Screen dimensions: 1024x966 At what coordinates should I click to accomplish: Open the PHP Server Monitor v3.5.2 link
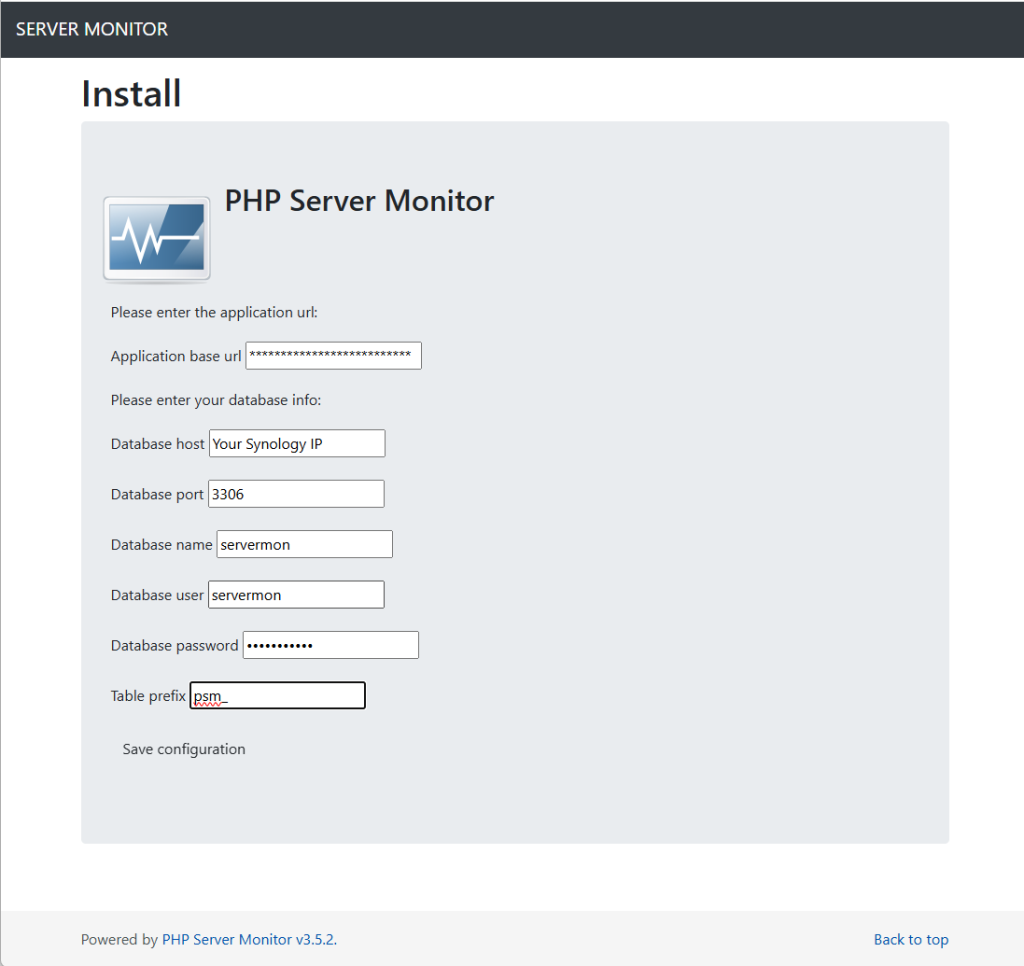point(249,939)
